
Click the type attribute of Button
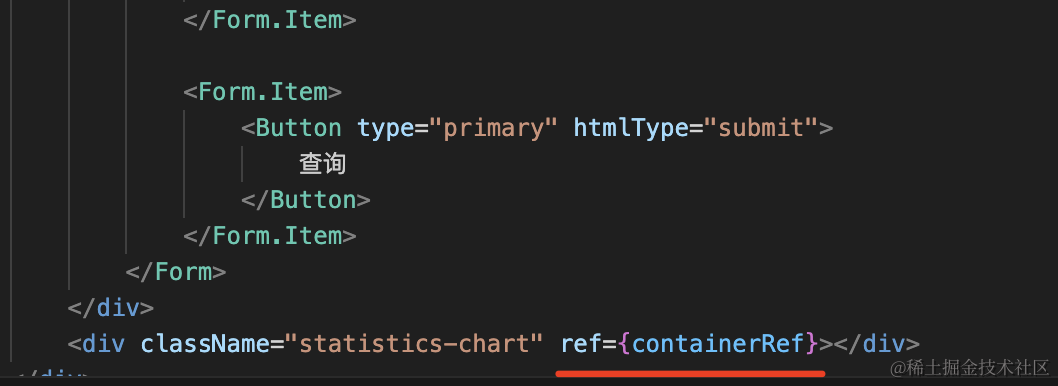point(386,128)
